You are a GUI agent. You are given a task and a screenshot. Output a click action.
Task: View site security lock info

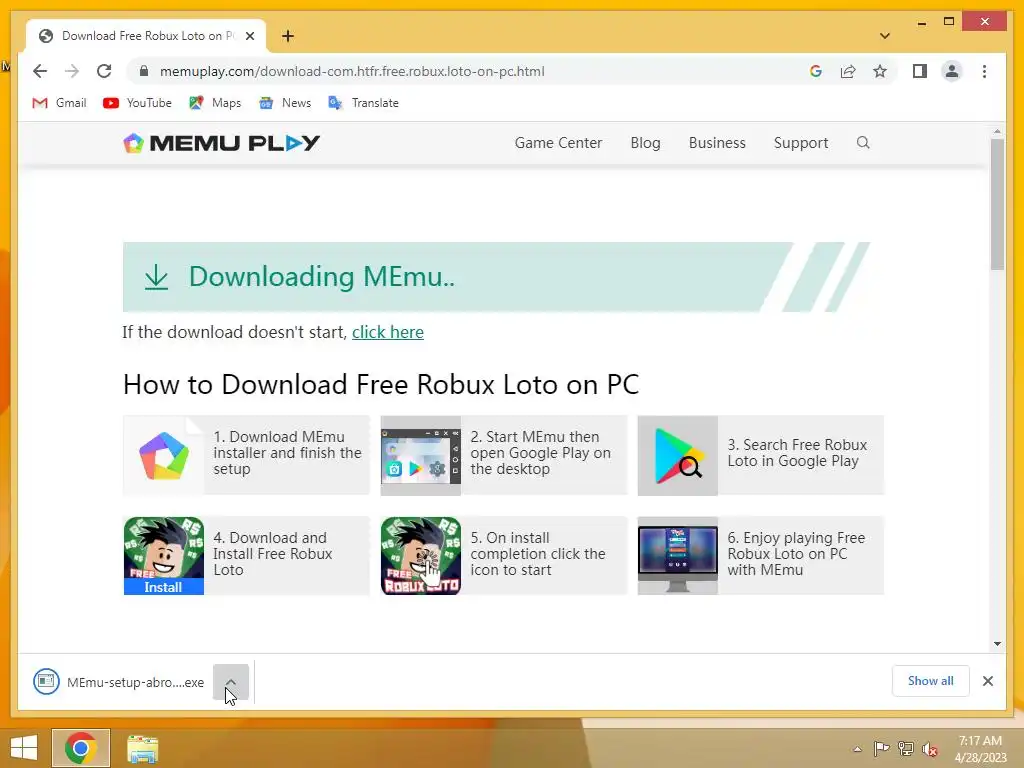pyautogui.click(x=144, y=71)
